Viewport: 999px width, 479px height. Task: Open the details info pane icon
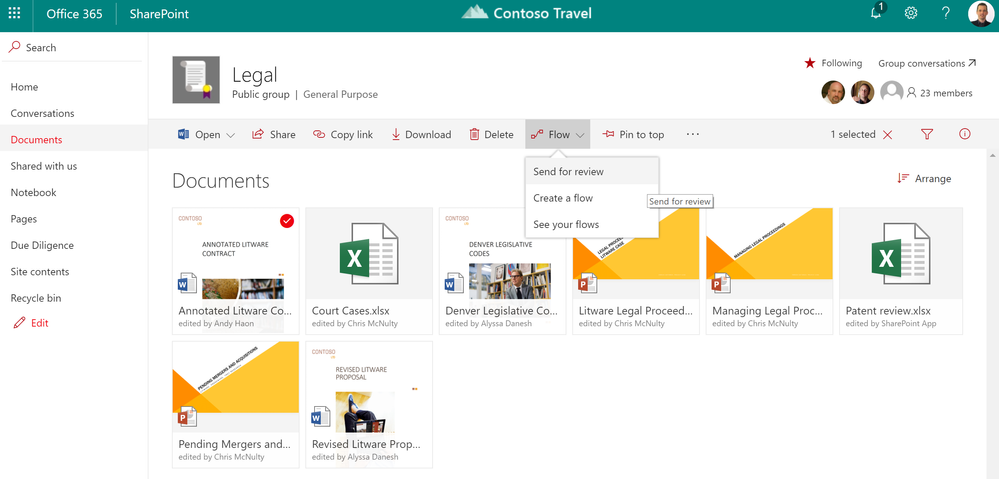coord(965,134)
